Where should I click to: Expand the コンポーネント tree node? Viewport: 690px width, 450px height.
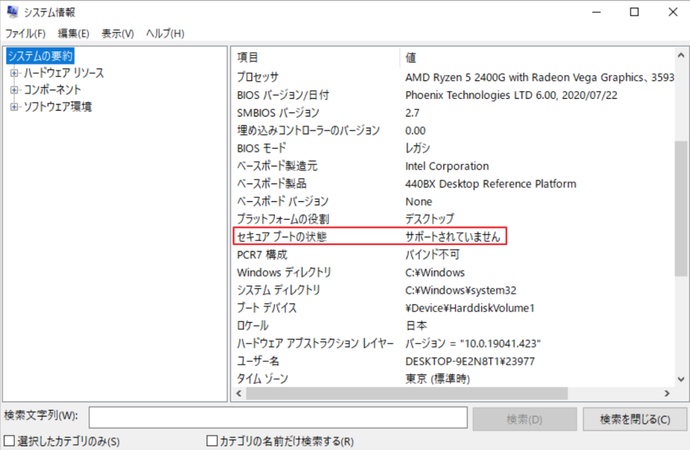pyautogui.click(x=14, y=90)
